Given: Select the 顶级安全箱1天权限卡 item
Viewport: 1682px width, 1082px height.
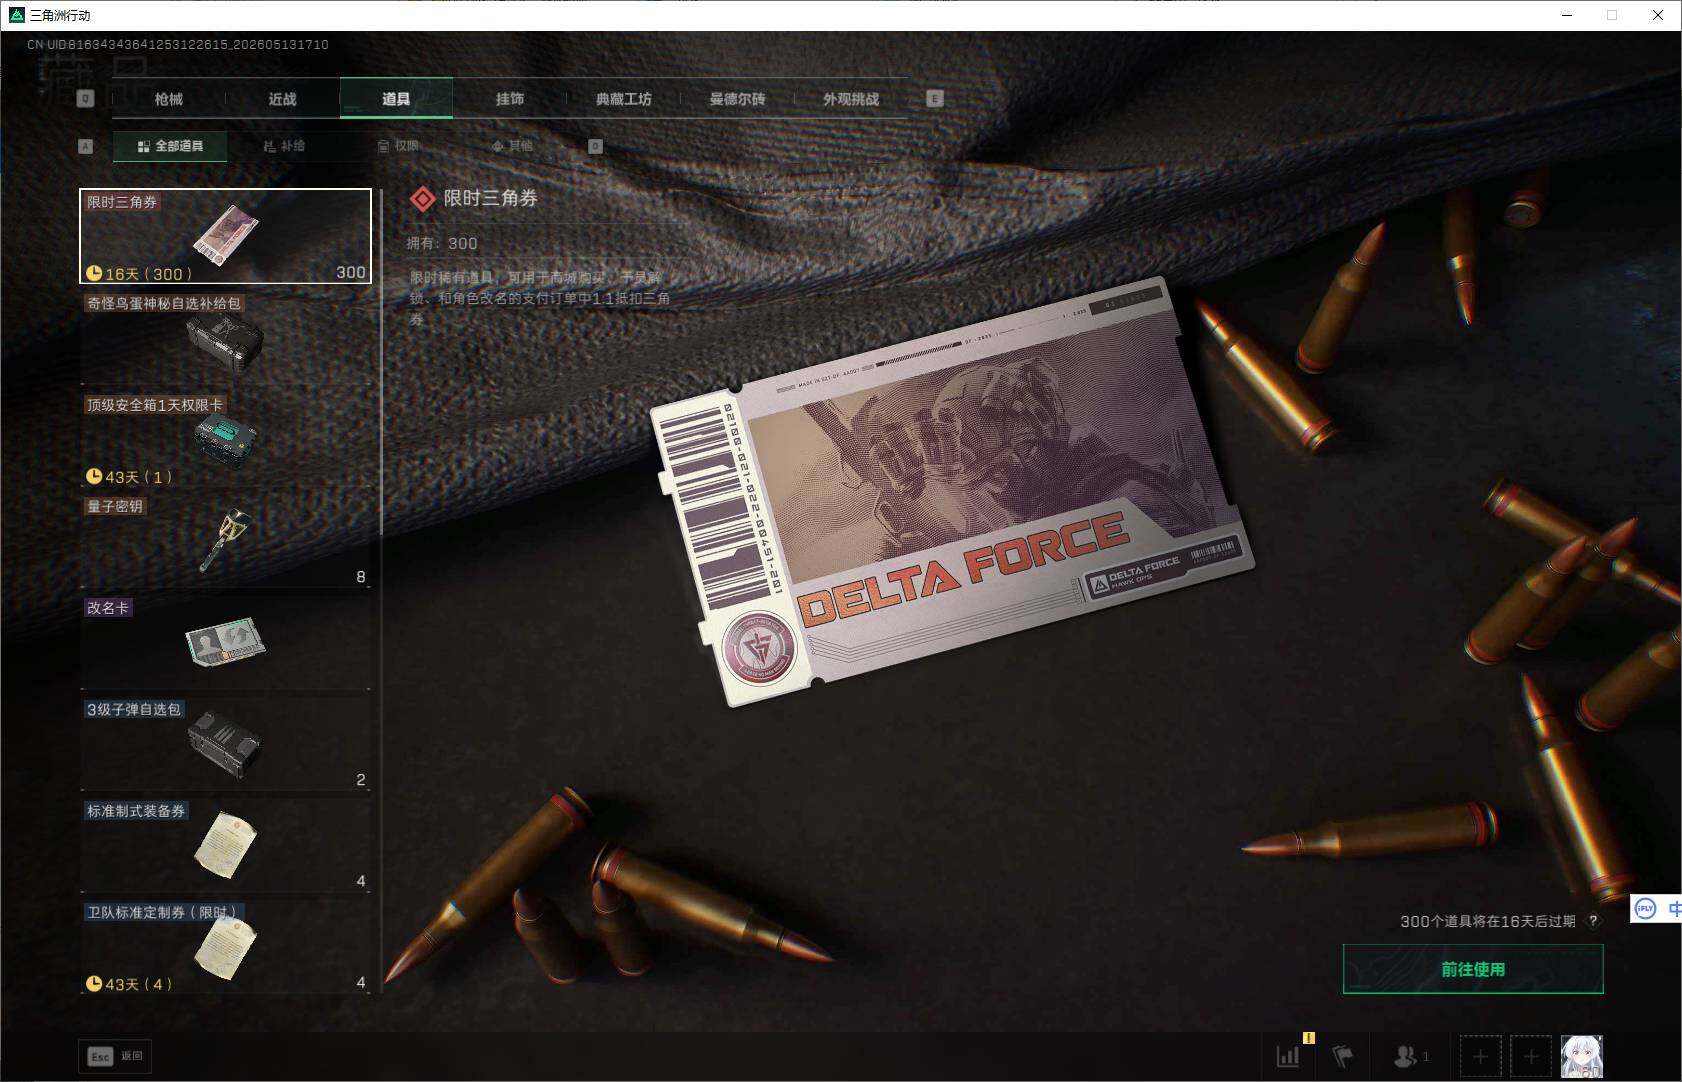Looking at the screenshot, I should click(x=225, y=440).
